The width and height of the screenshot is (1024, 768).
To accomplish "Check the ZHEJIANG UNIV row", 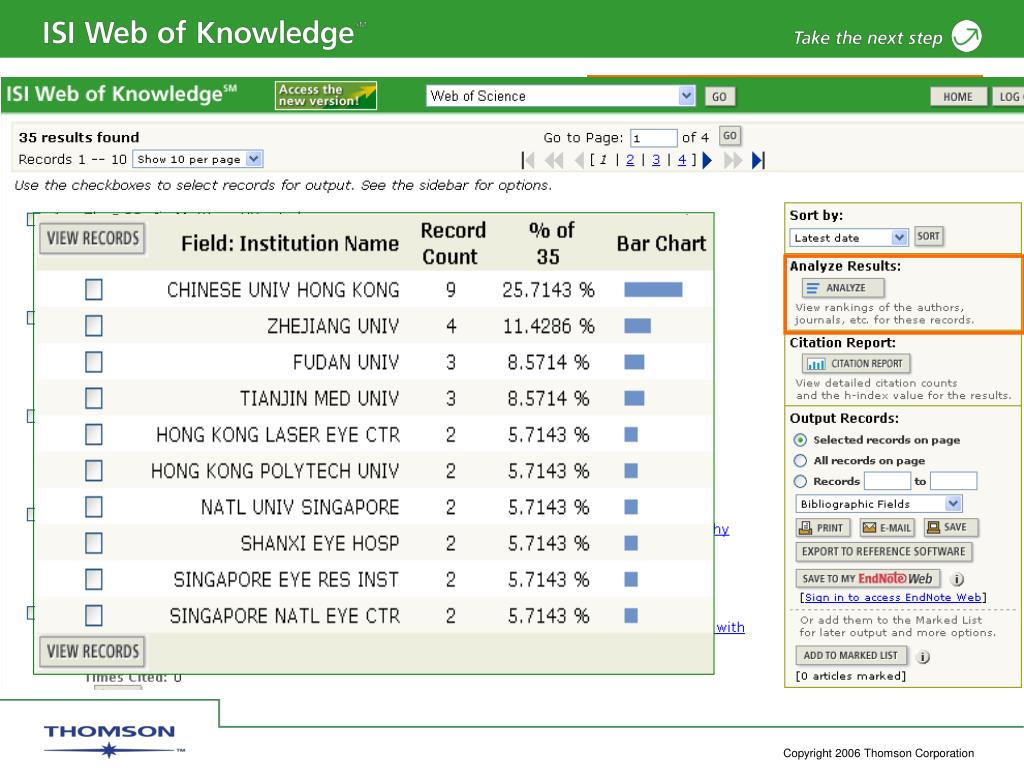I will (94, 325).
